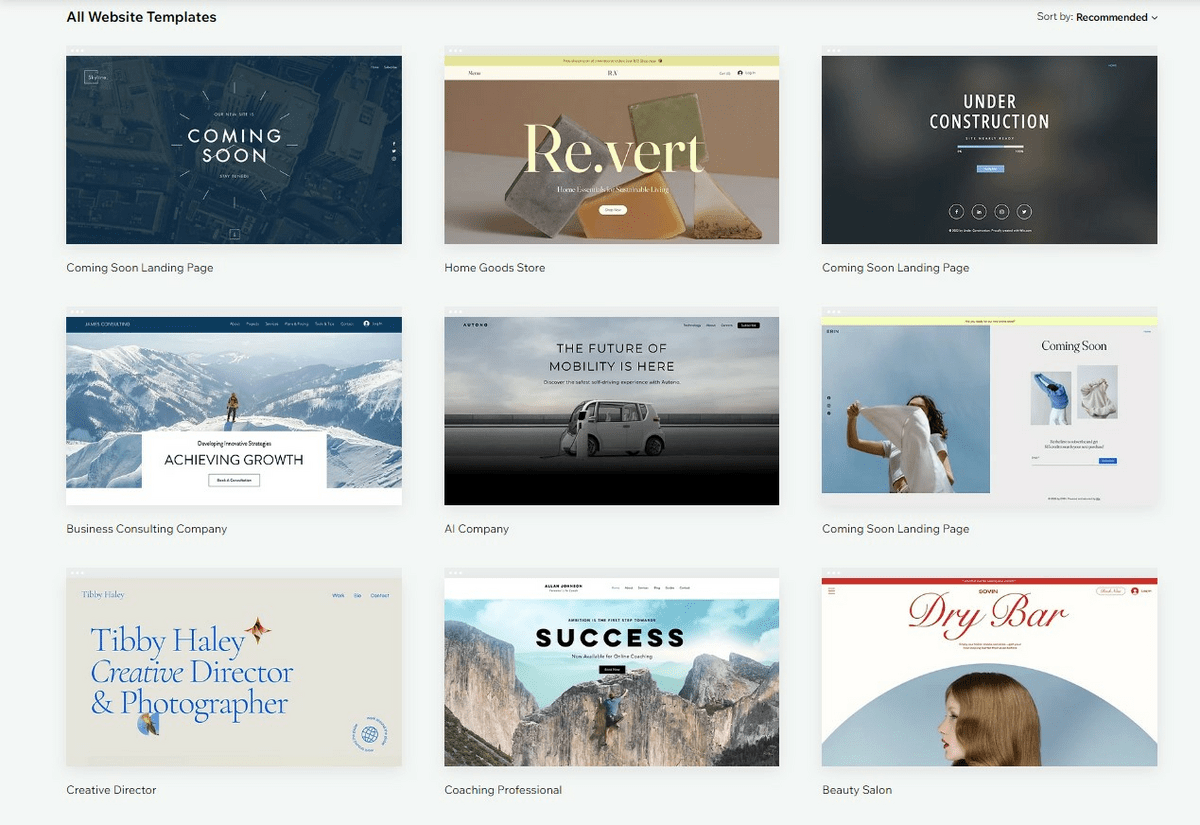Image resolution: width=1200 pixels, height=825 pixels.
Task: Click Subscribe in the AI Company template
Action: (748, 326)
